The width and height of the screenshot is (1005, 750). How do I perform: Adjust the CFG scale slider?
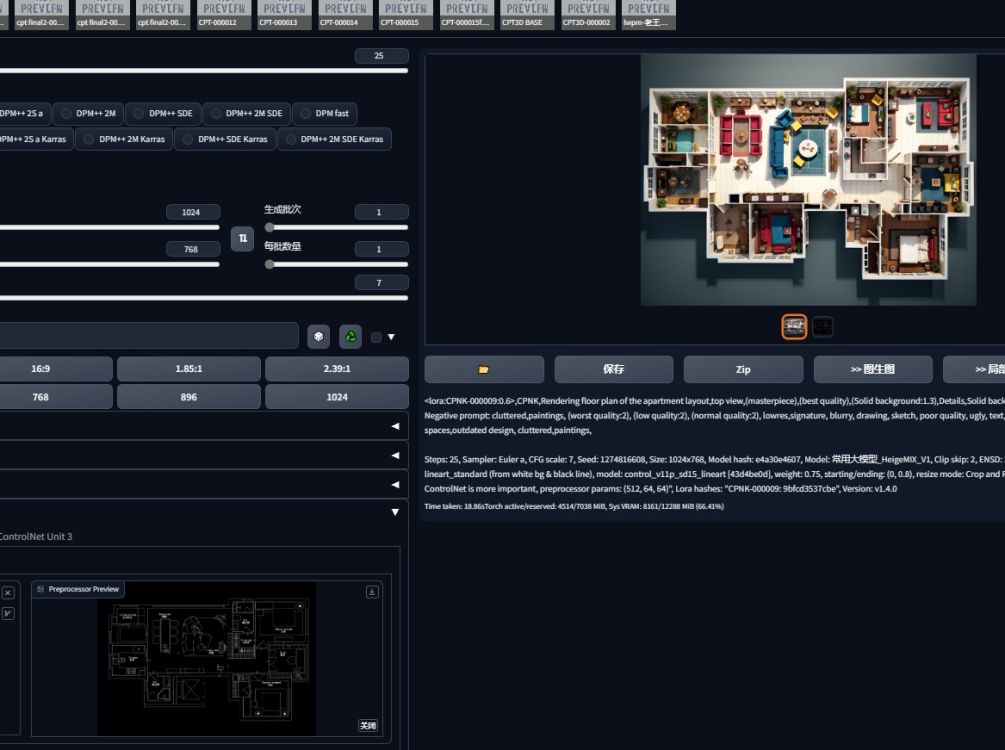204,298
